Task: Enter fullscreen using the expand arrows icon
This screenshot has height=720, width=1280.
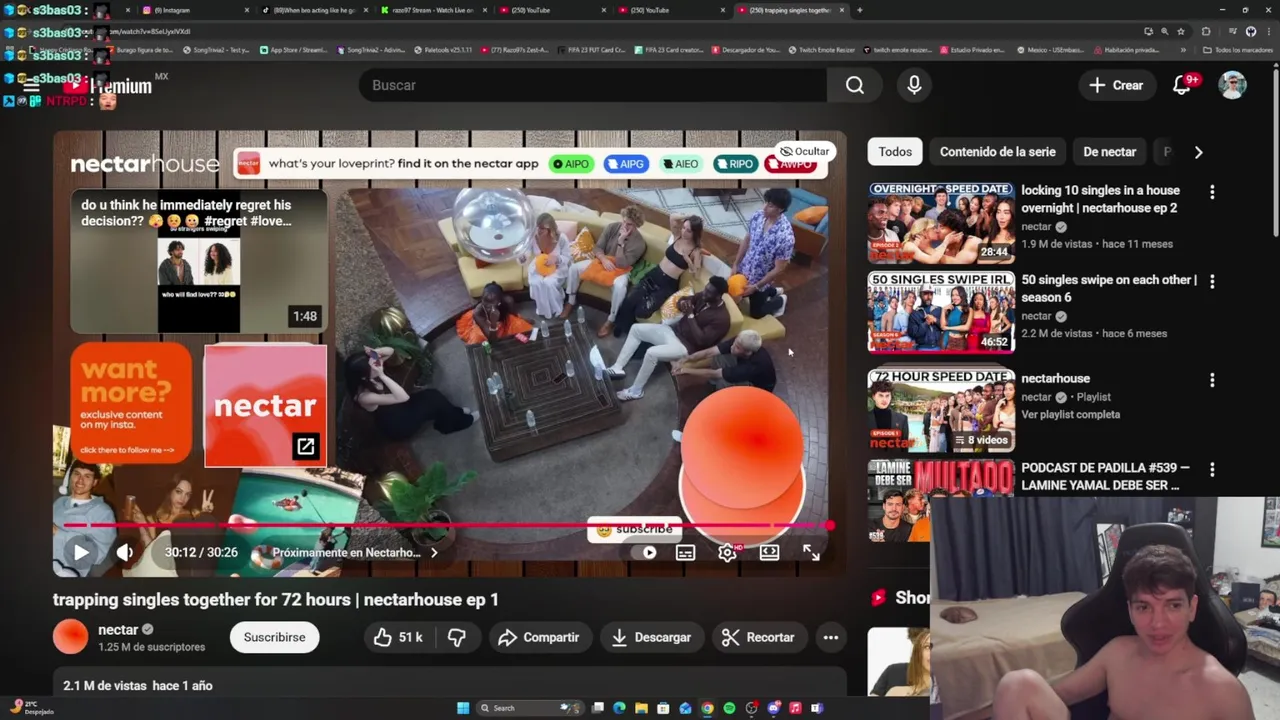Action: click(811, 552)
